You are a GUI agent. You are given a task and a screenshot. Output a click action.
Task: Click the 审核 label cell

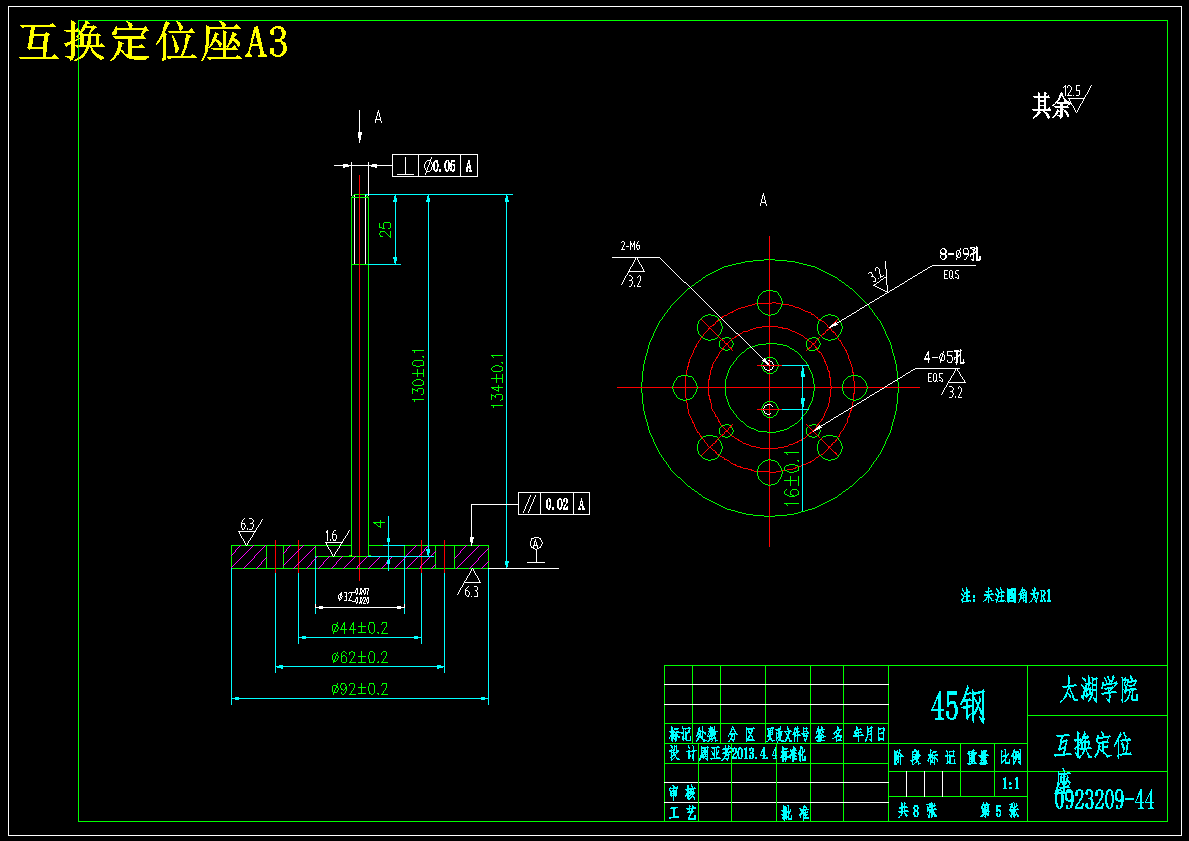[x=682, y=792]
